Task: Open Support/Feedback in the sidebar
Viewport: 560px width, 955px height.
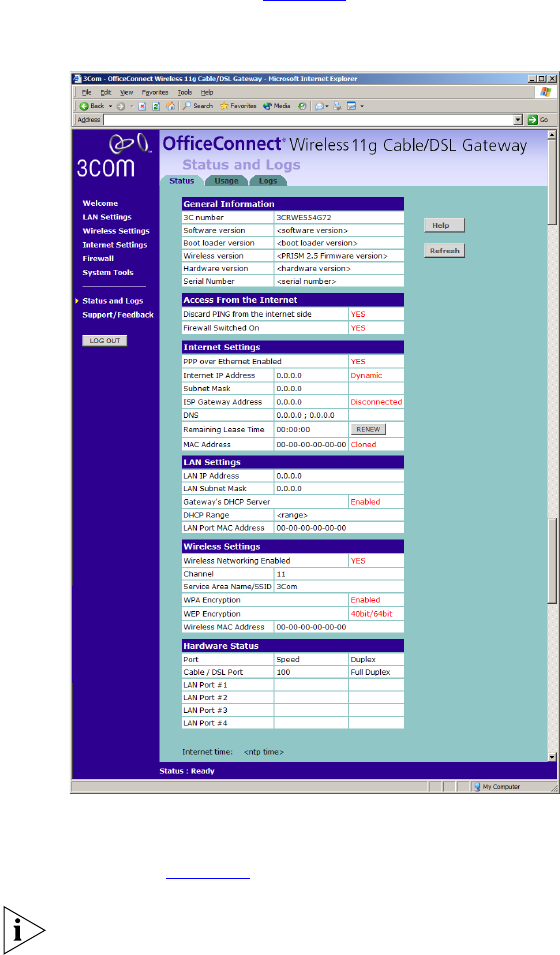Action: click(x=118, y=315)
